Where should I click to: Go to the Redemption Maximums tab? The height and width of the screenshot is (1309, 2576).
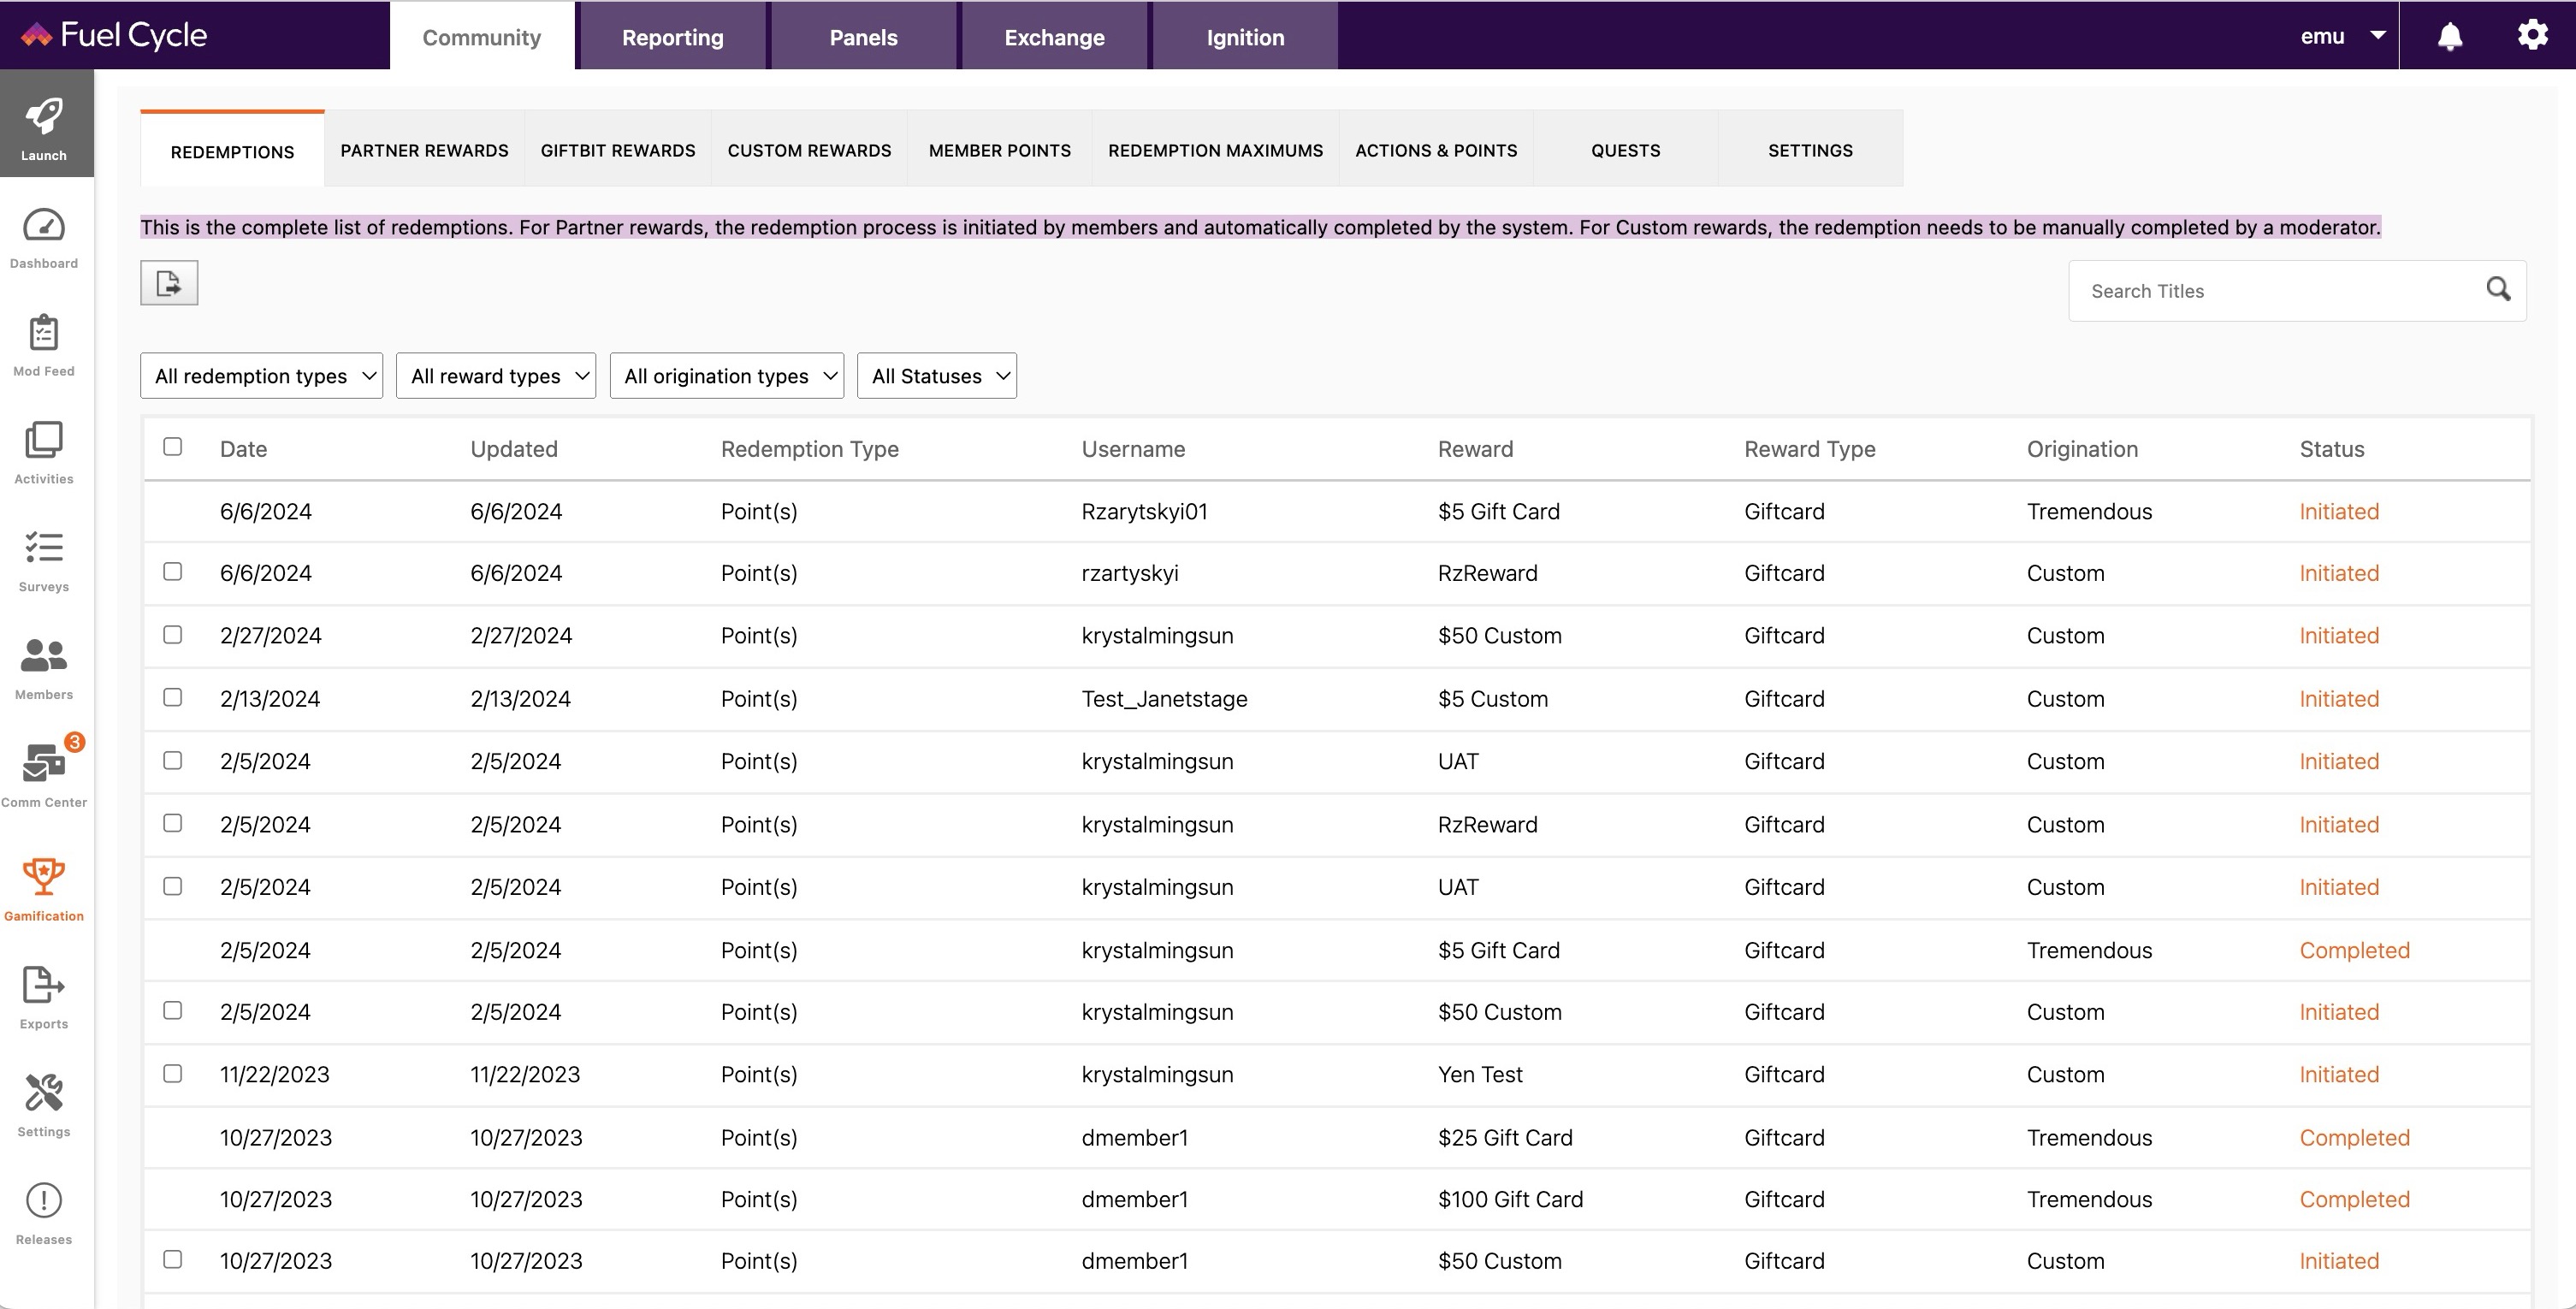tap(1215, 150)
